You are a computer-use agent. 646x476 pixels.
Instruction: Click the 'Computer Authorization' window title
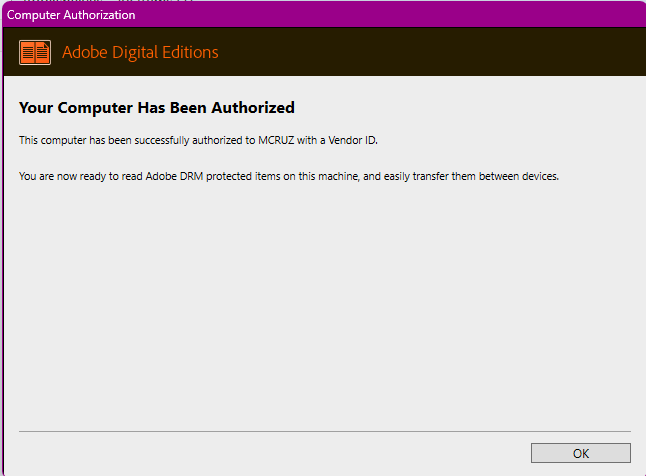(71, 15)
